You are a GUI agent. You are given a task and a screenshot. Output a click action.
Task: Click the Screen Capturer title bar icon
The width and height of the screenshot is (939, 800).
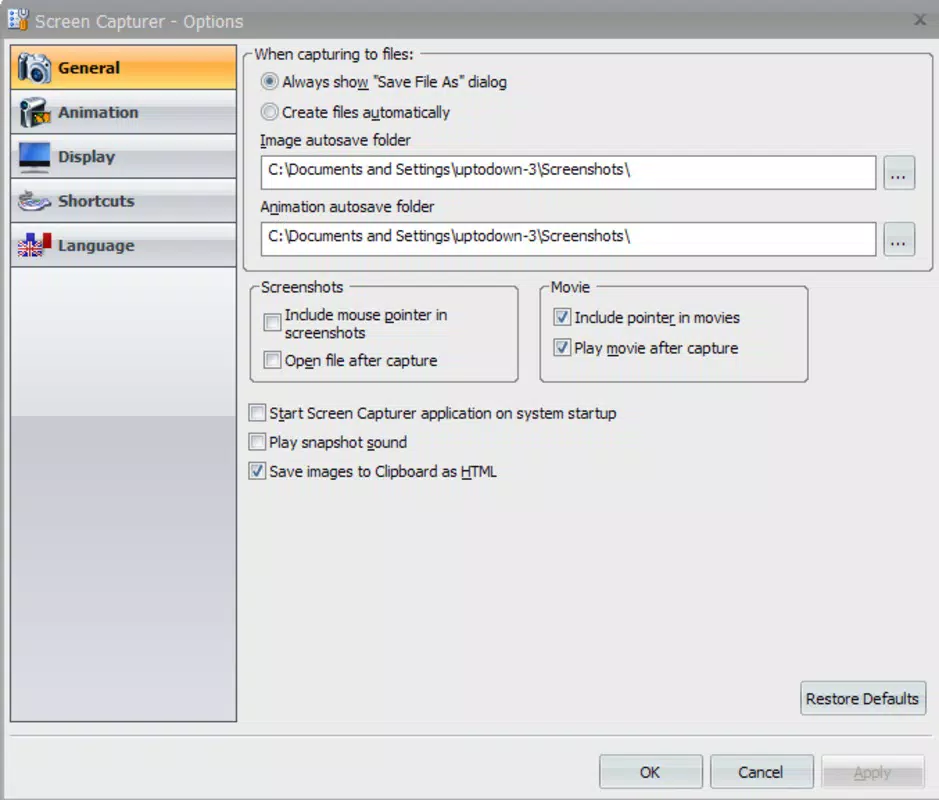click(18, 20)
